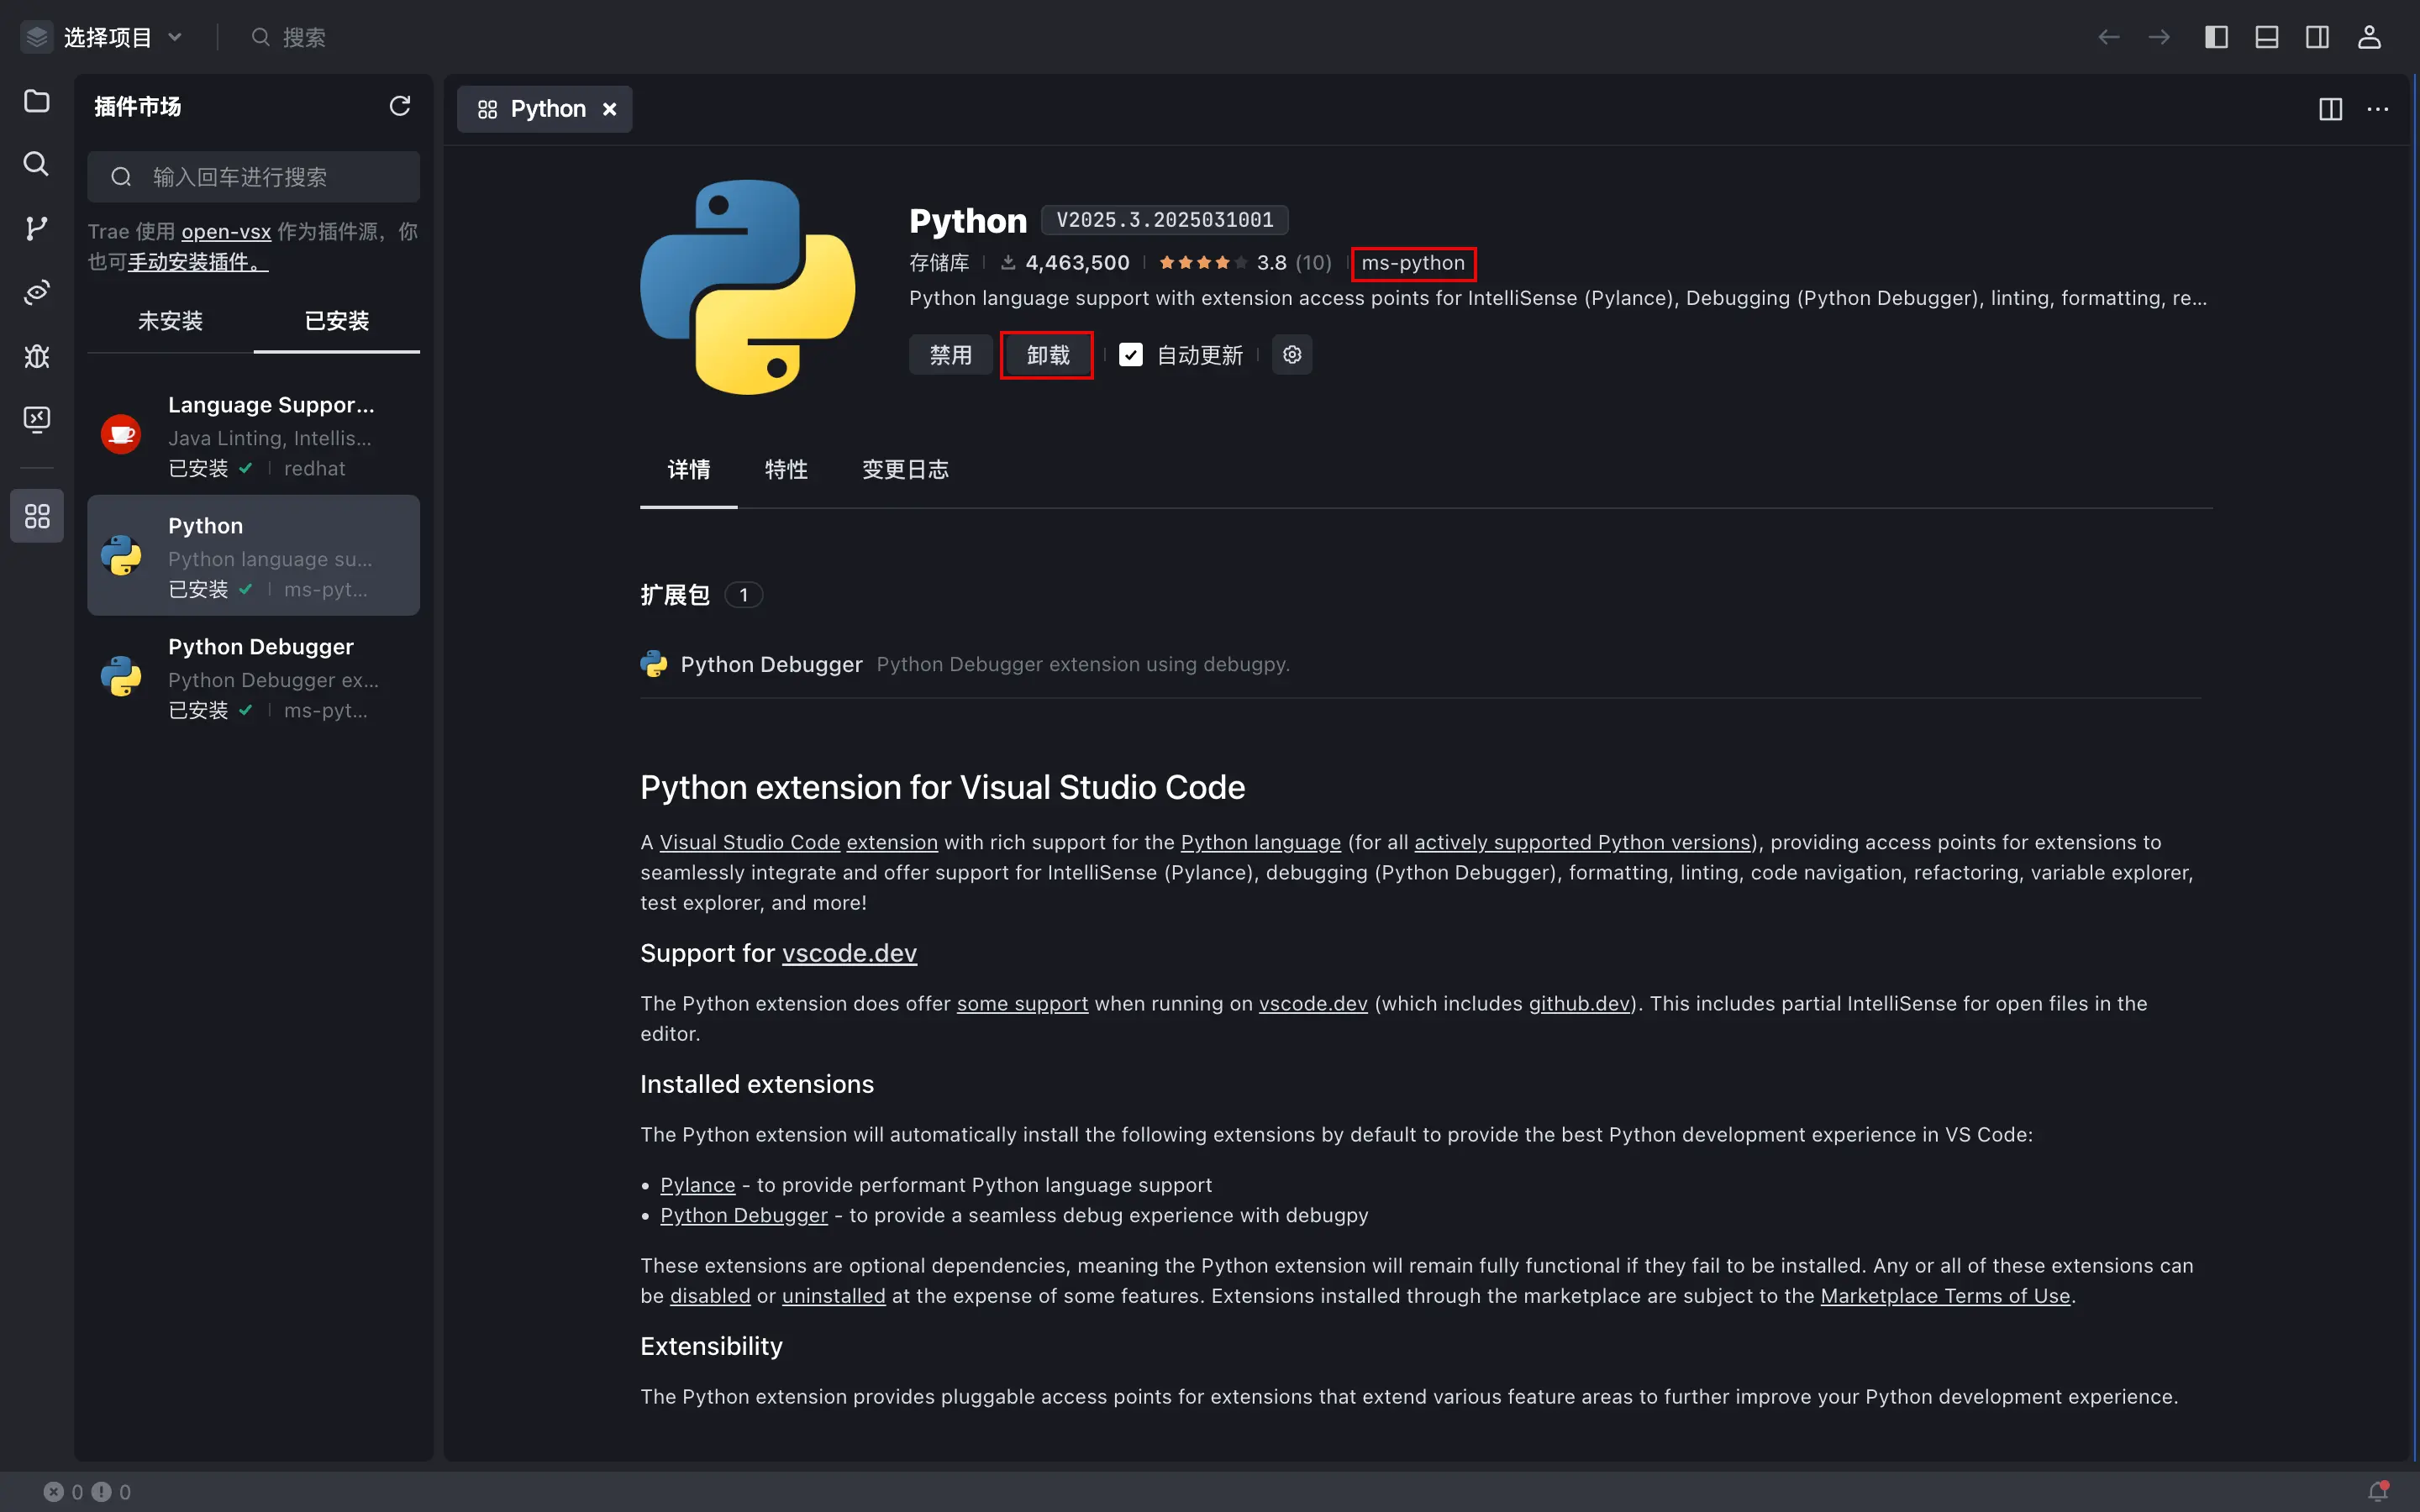Open the 特性 features tab
The width and height of the screenshot is (2420, 1512).
pos(786,470)
